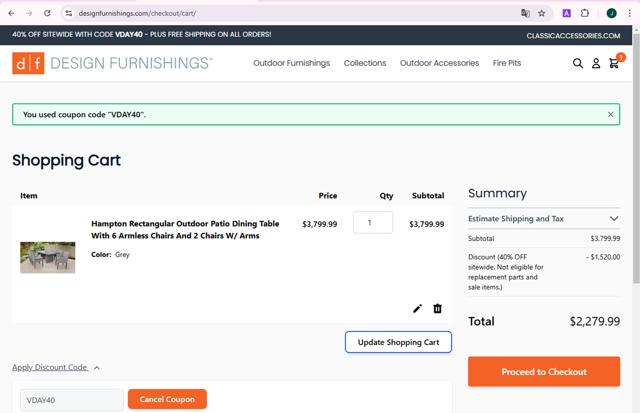Open the Chrome profile avatar
Screen dimensions: 640x413
coord(611,13)
